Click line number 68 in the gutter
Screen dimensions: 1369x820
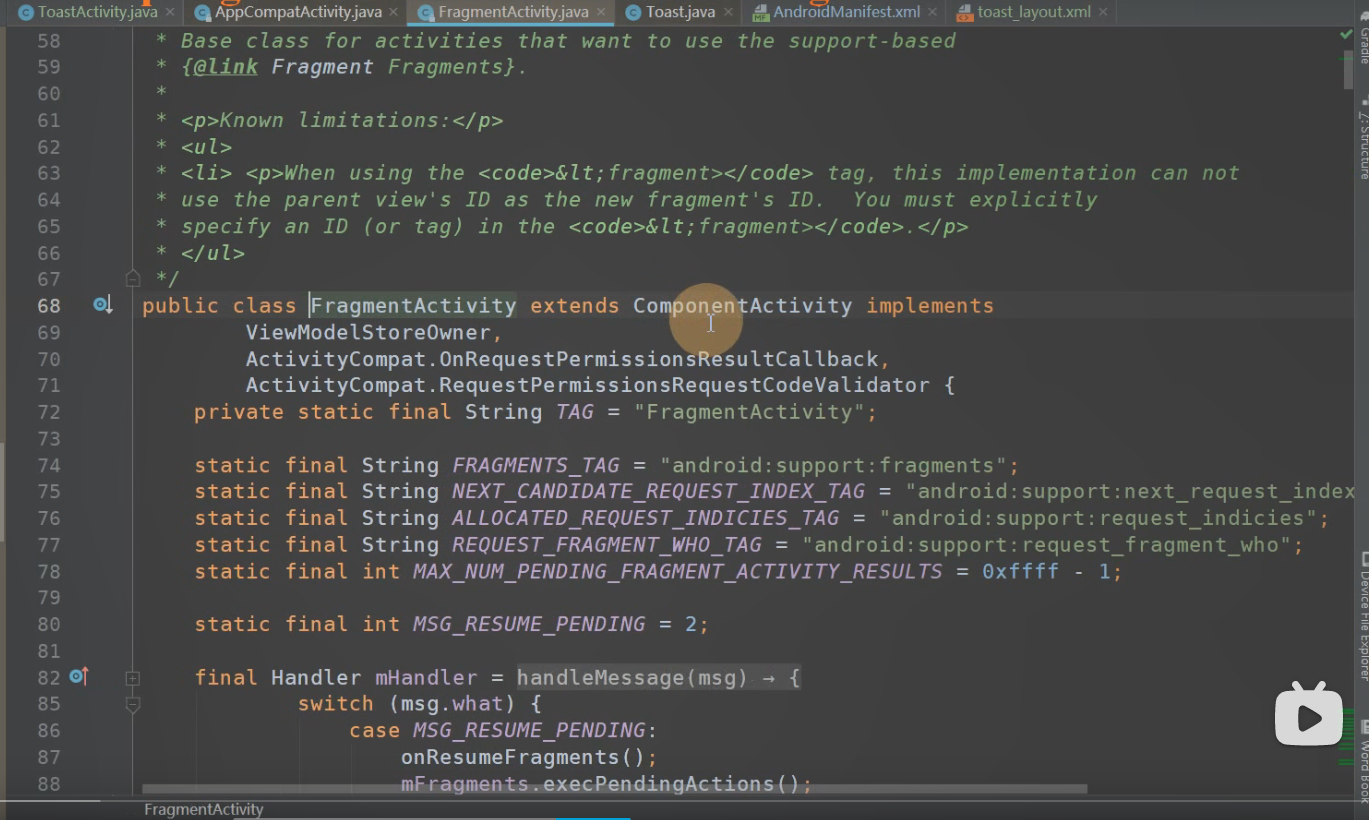click(x=49, y=306)
